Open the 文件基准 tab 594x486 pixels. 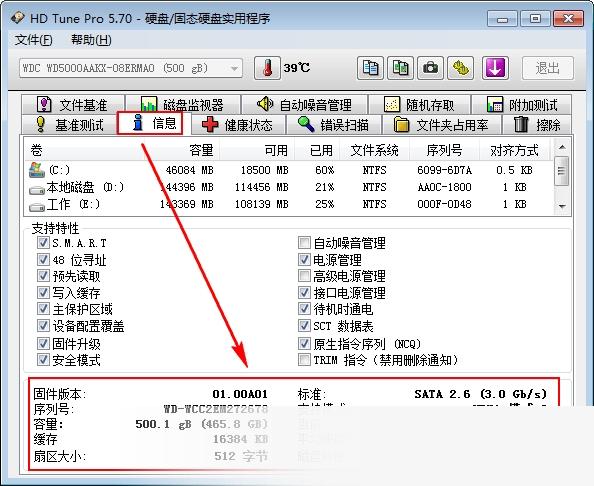pos(73,105)
